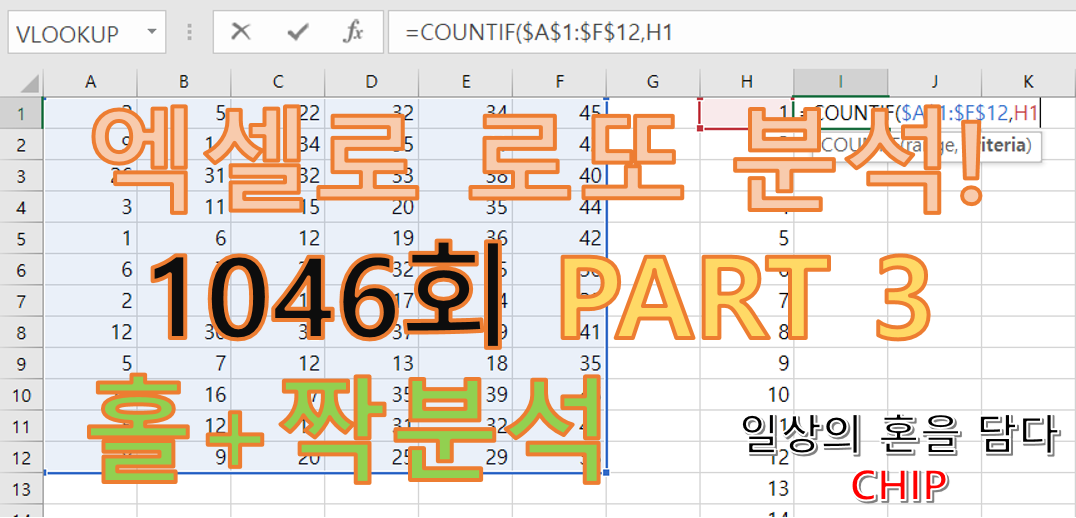Select row 7 header
The image size is (1076, 518).
[21, 301]
